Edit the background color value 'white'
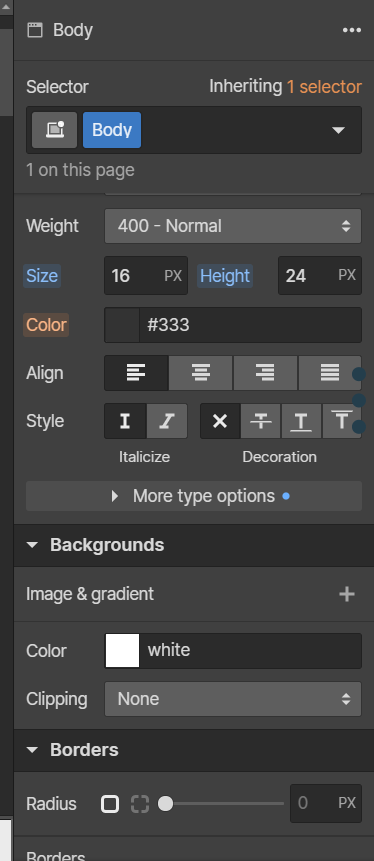 pyautogui.click(x=250, y=651)
